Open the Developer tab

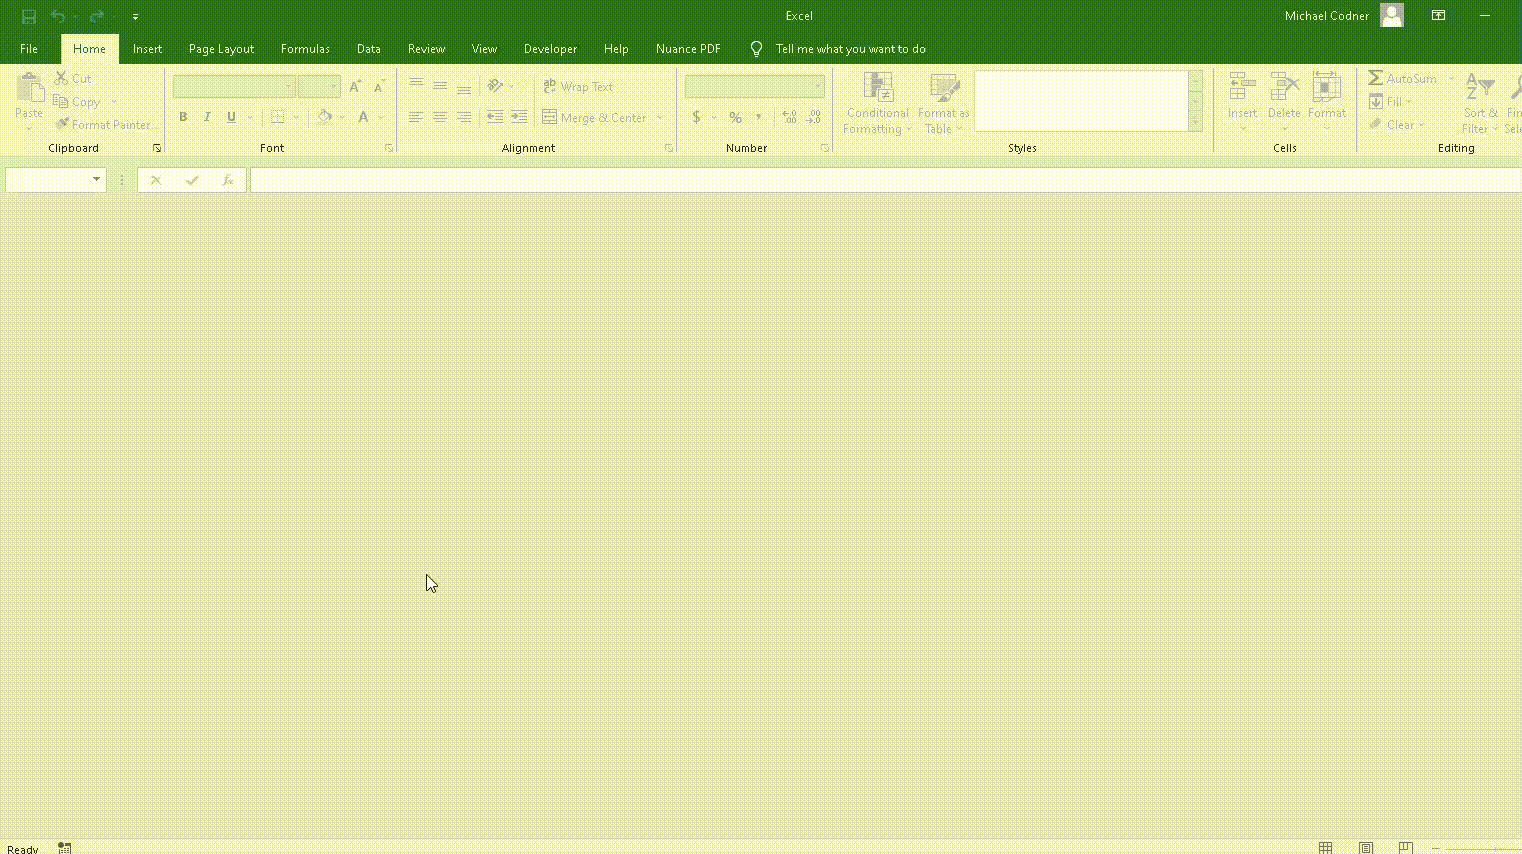point(550,49)
